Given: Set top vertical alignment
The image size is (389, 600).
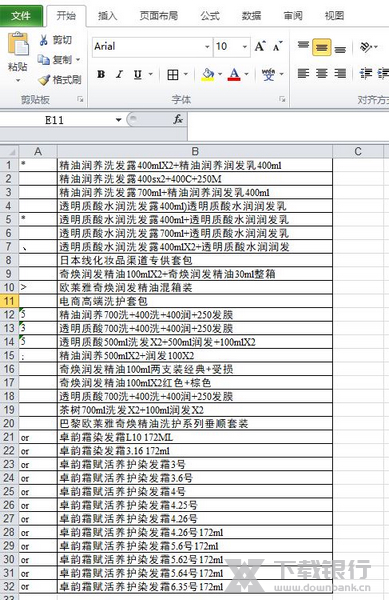Looking at the screenshot, I should click(x=303, y=47).
